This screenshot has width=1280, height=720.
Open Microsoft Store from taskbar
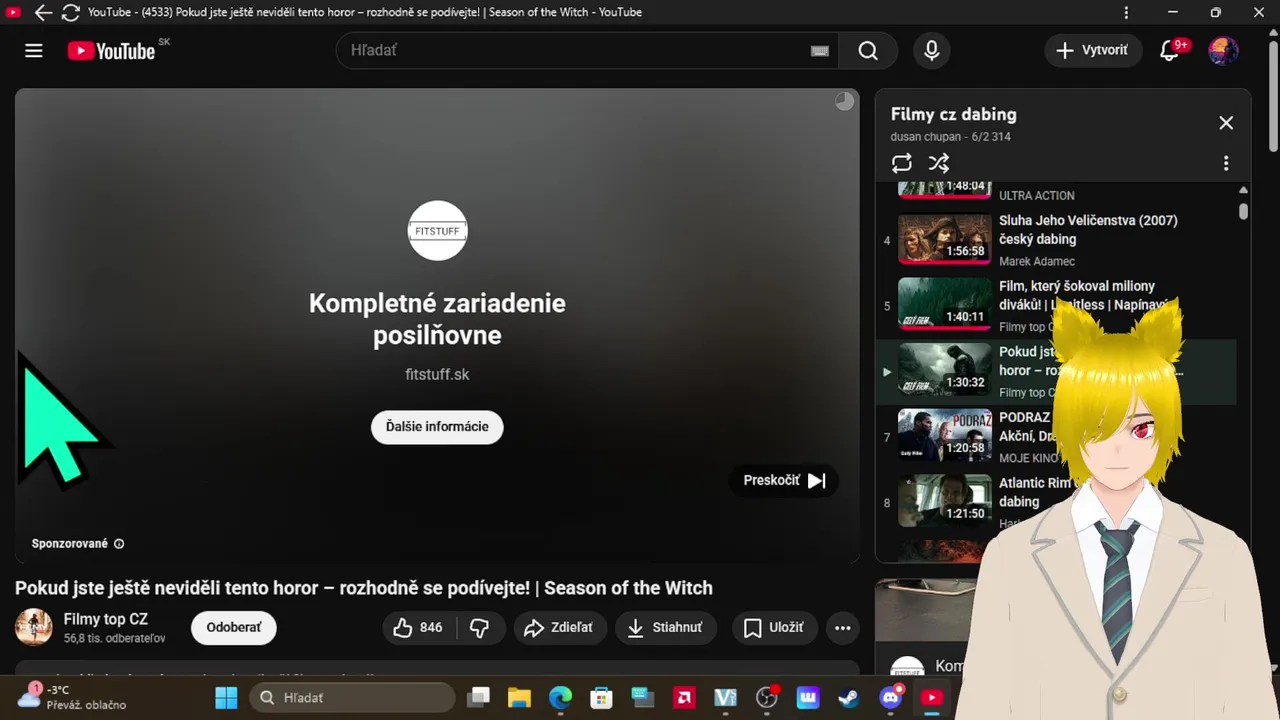pyautogui.click(x=601, y=697)
